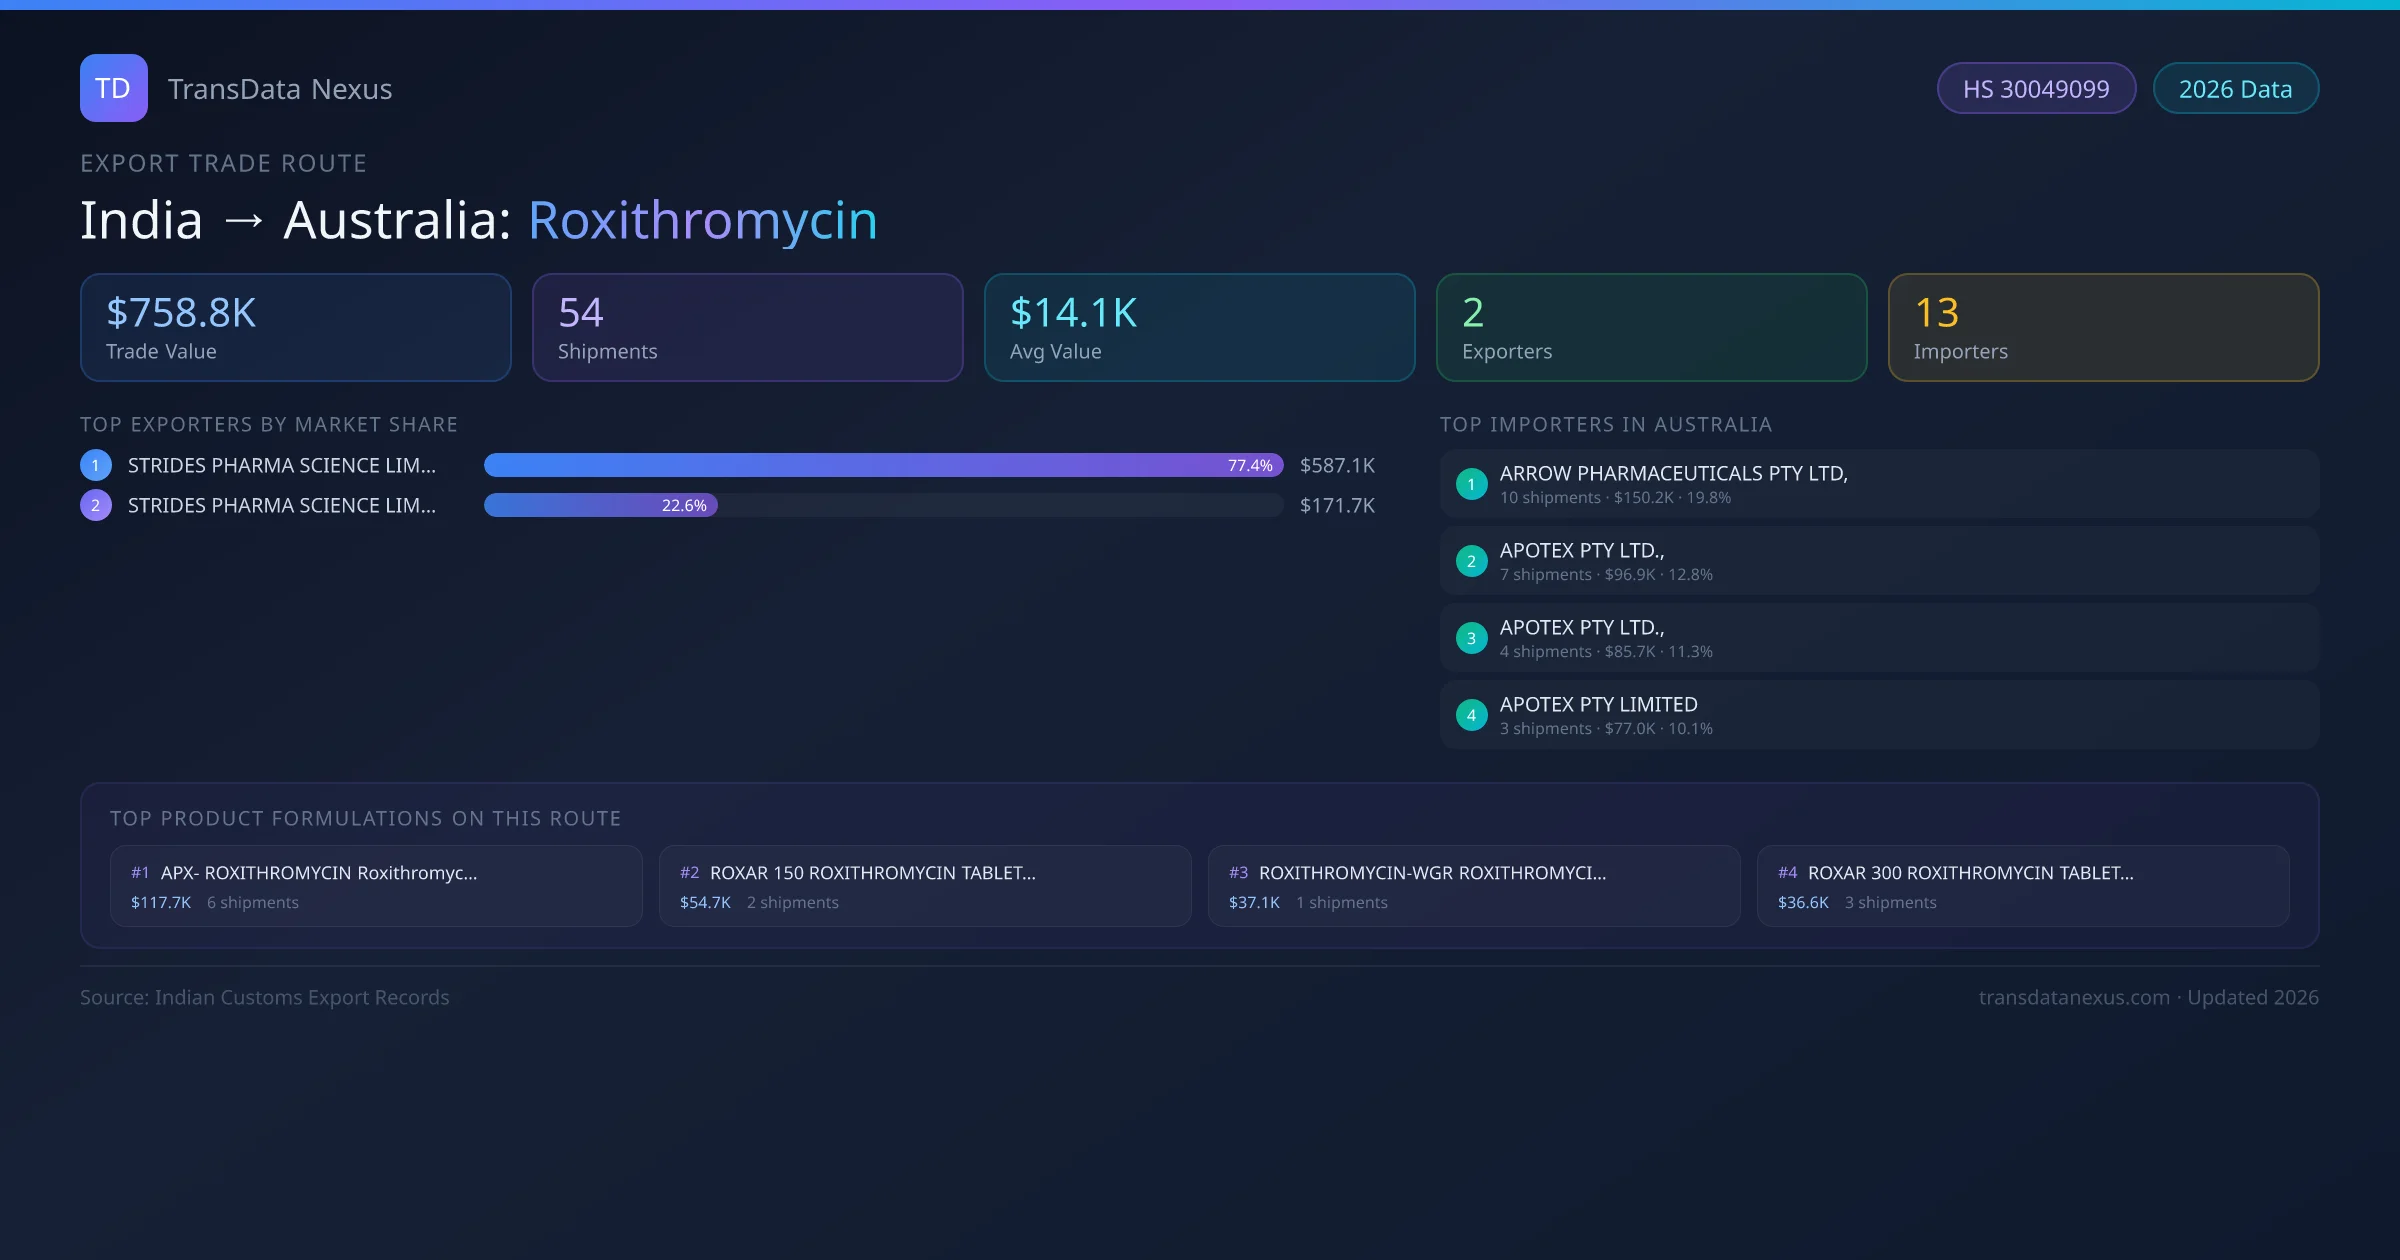Click importer rank 2 green badge
The image size is (2400, 1260).
click(1471, 561)
